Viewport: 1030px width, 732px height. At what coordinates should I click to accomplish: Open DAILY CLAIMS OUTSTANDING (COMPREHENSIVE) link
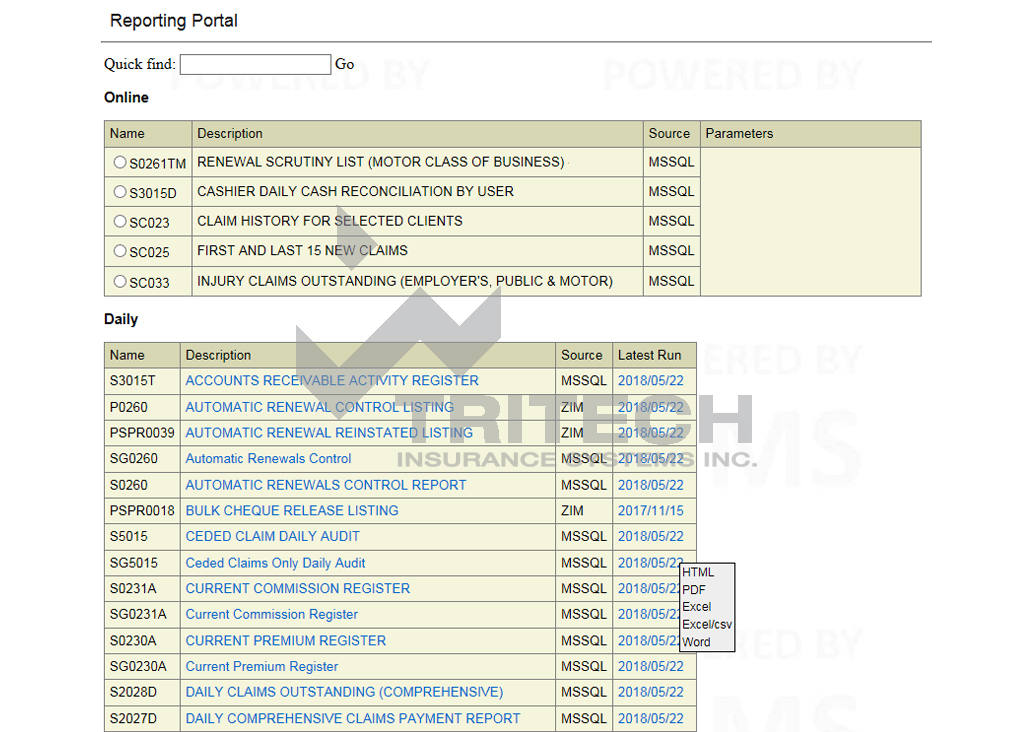pos(344,692)
